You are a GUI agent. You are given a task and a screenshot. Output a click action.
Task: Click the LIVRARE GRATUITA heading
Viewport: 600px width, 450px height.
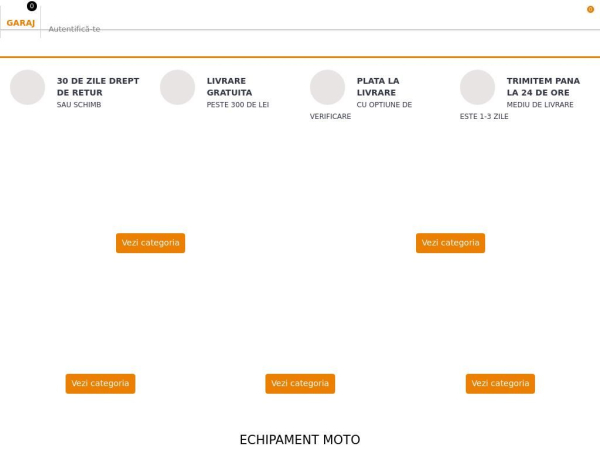click(229, 87)
